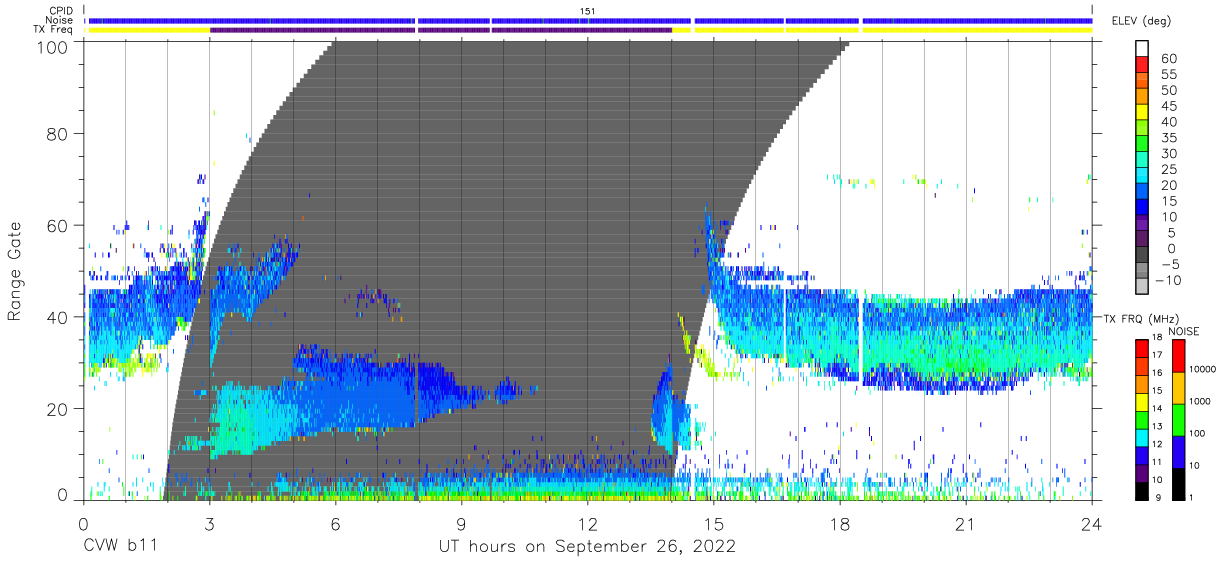The image size is (1228, 567).
Task: Click the white top segment of ELEV colorbar
Action: tap(1142, 49)
